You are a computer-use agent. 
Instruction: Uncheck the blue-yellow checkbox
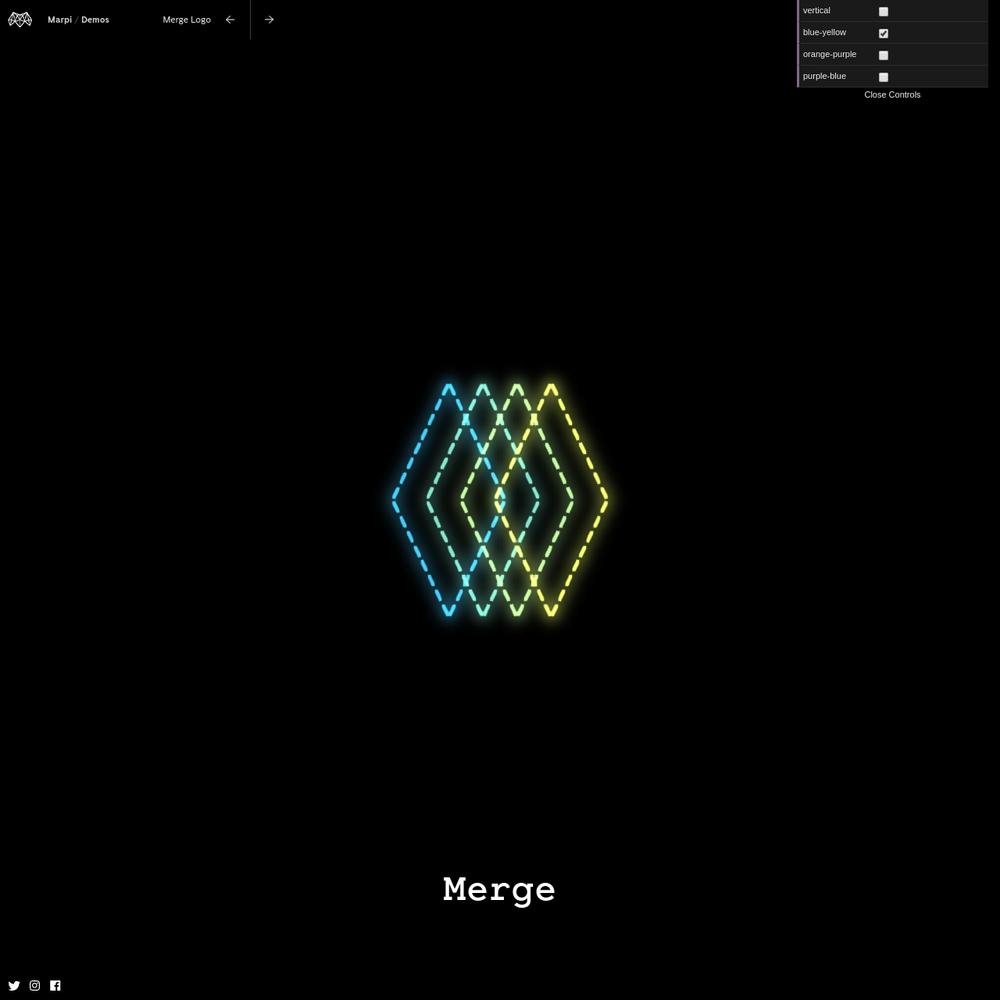point(883,33)
